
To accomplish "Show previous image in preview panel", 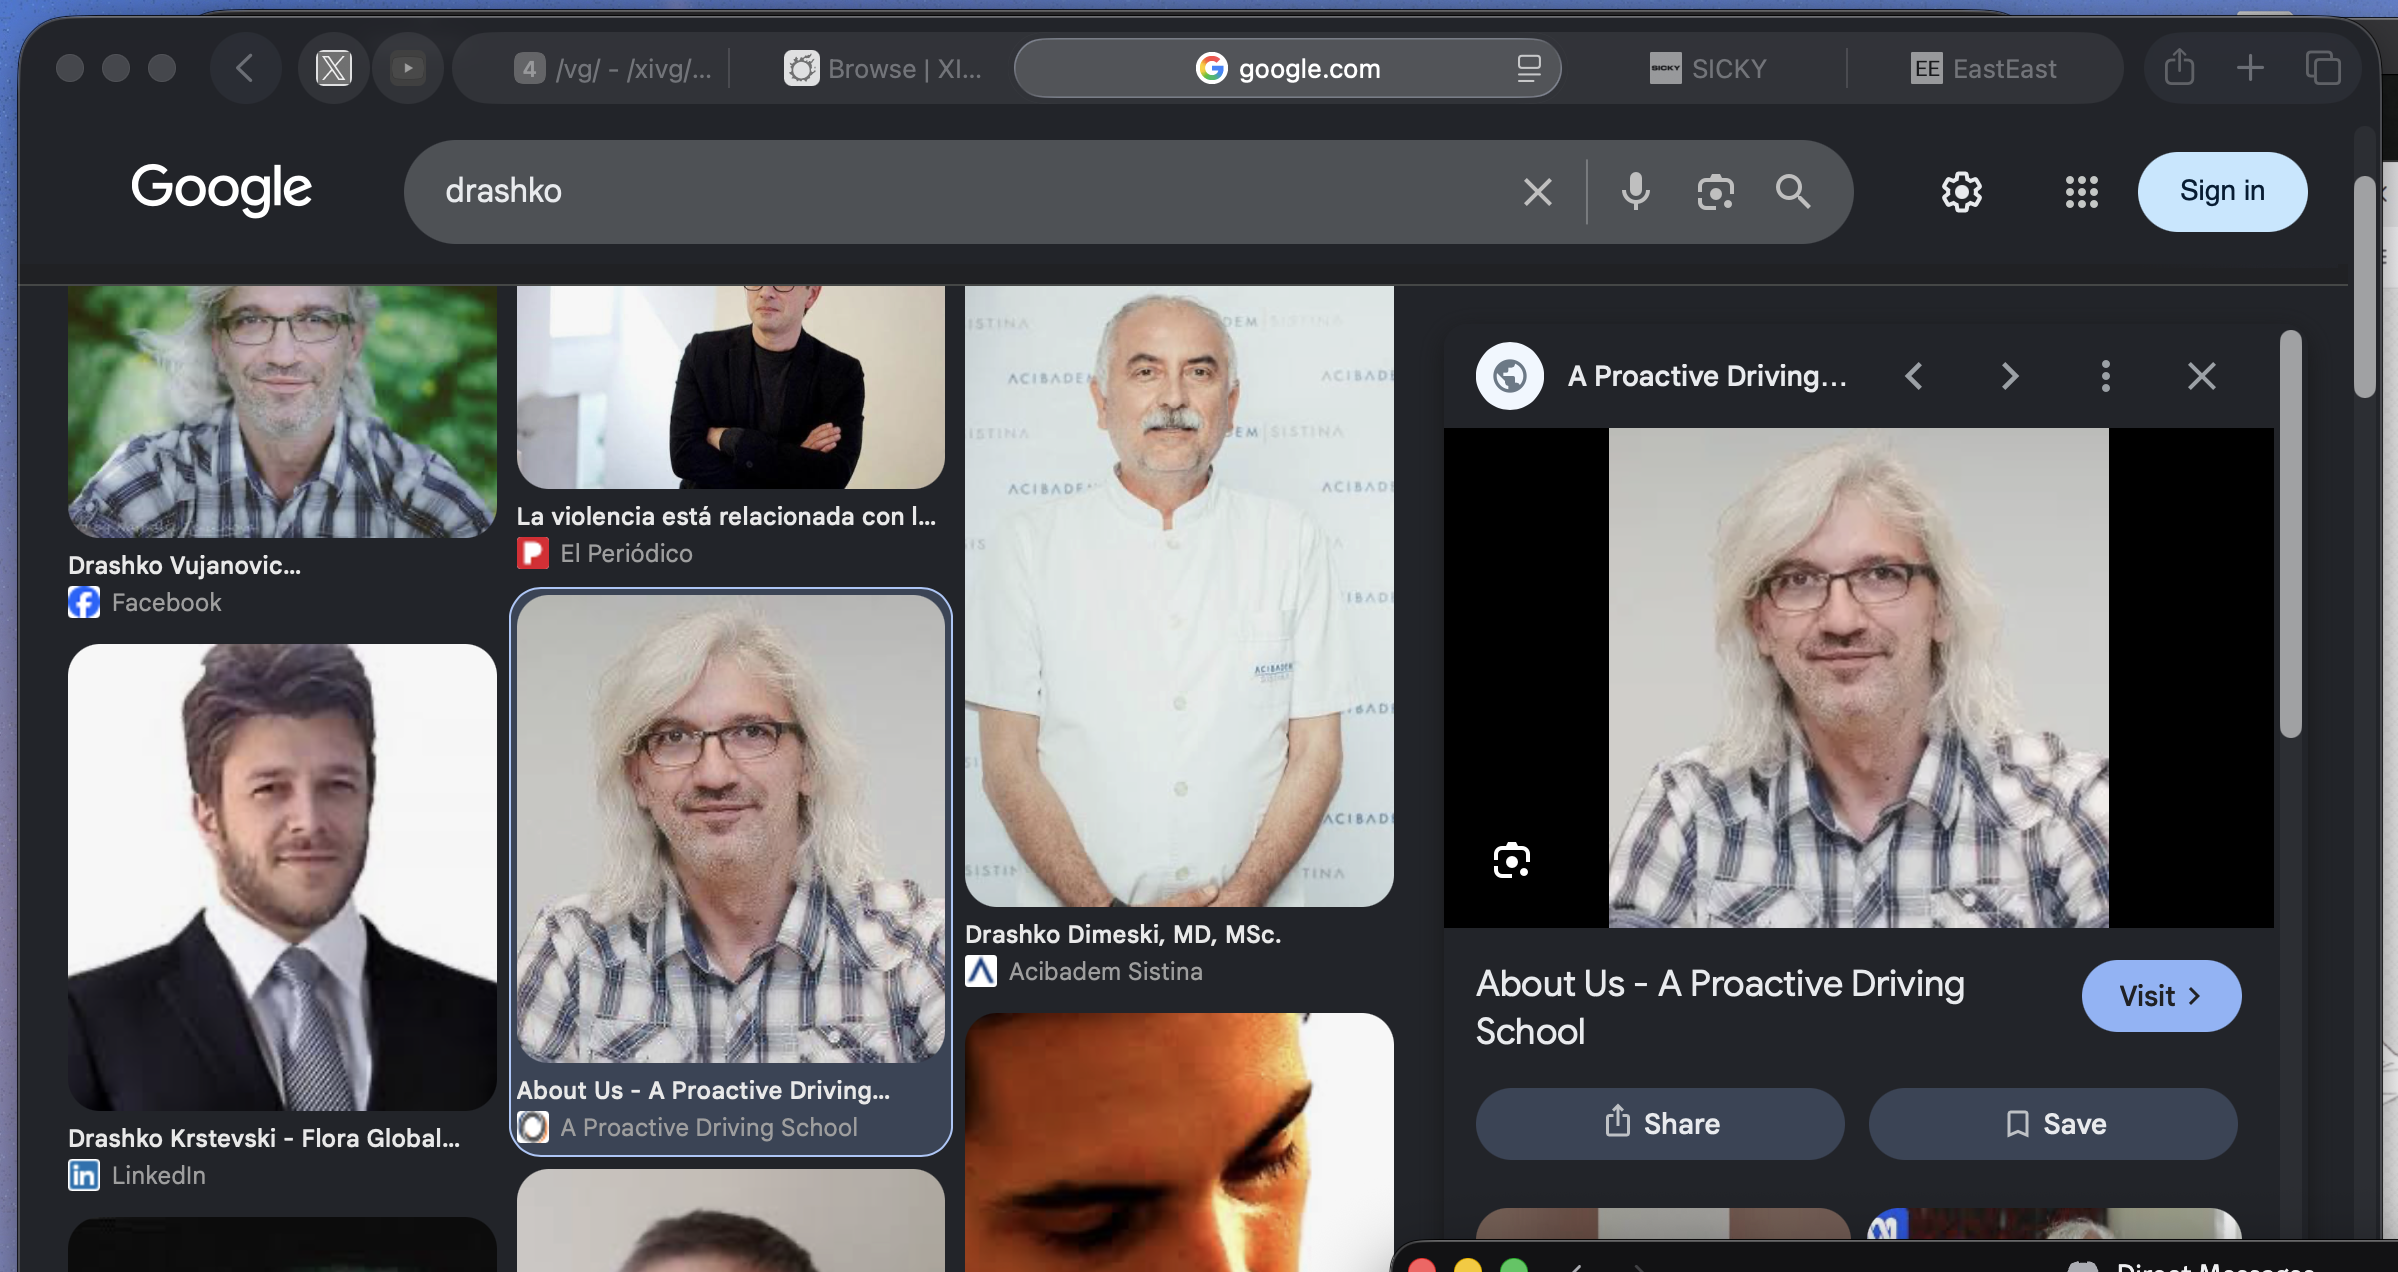I will pyautogui.click(x=1914, y=376).
